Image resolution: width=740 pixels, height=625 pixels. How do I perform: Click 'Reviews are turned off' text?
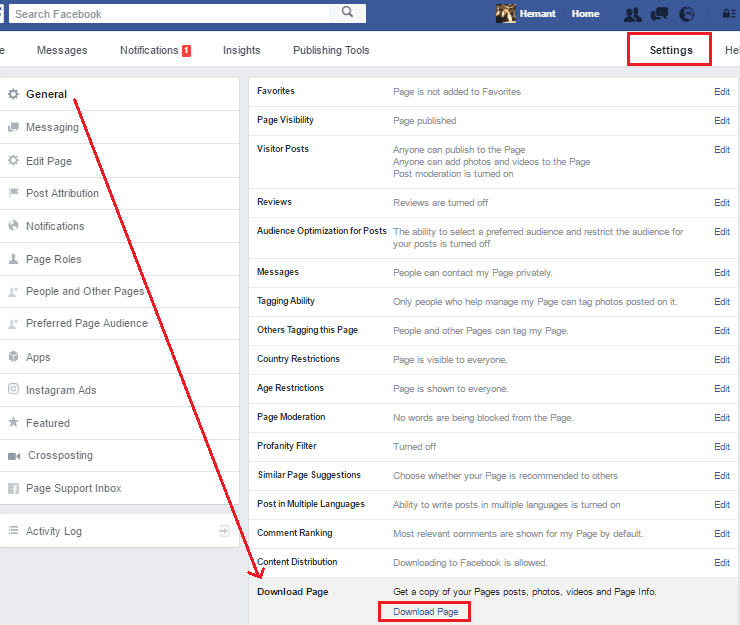[x=440, y=203]
